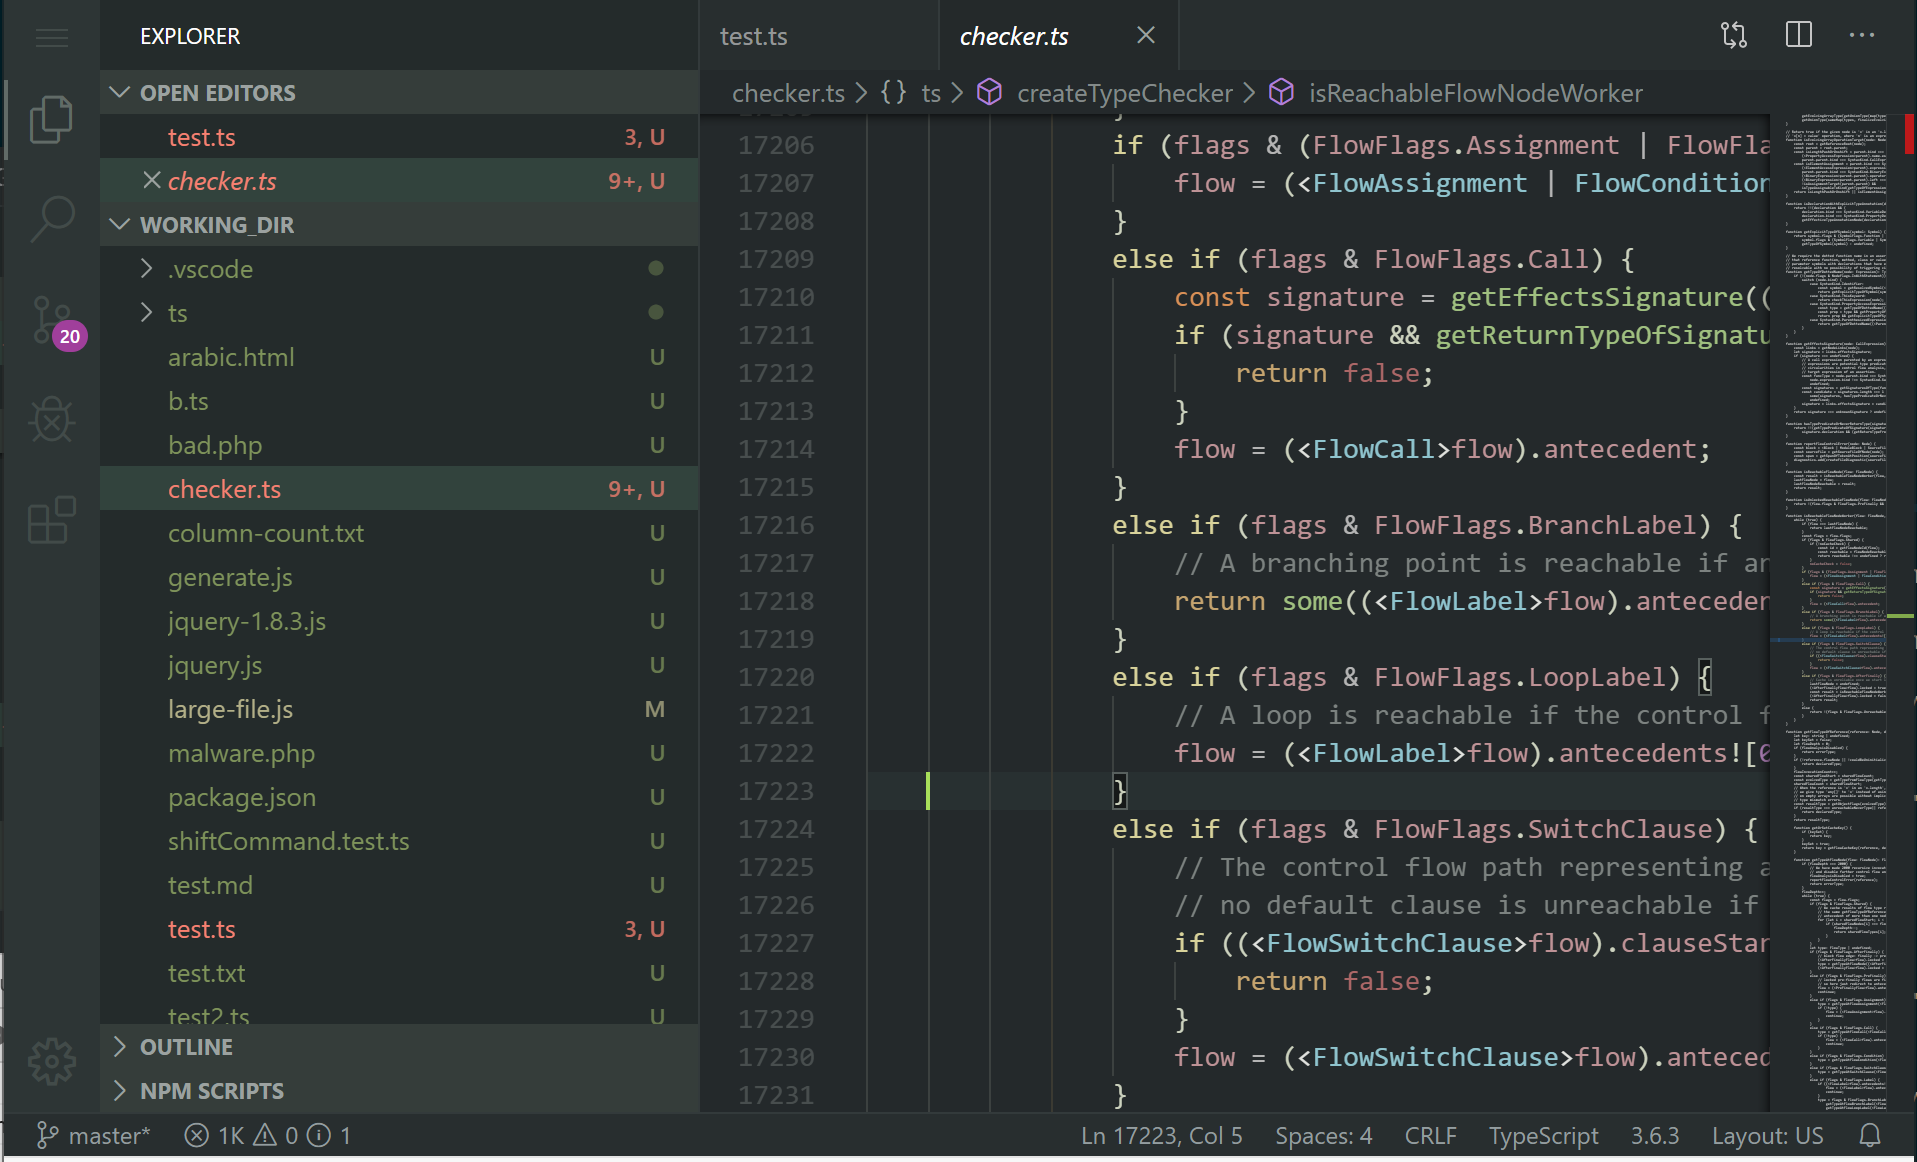Image resolution: width=1917 pixels, height=1162 pixels.
Task: Open test.md in the file tree
Action: click(399, 885)
